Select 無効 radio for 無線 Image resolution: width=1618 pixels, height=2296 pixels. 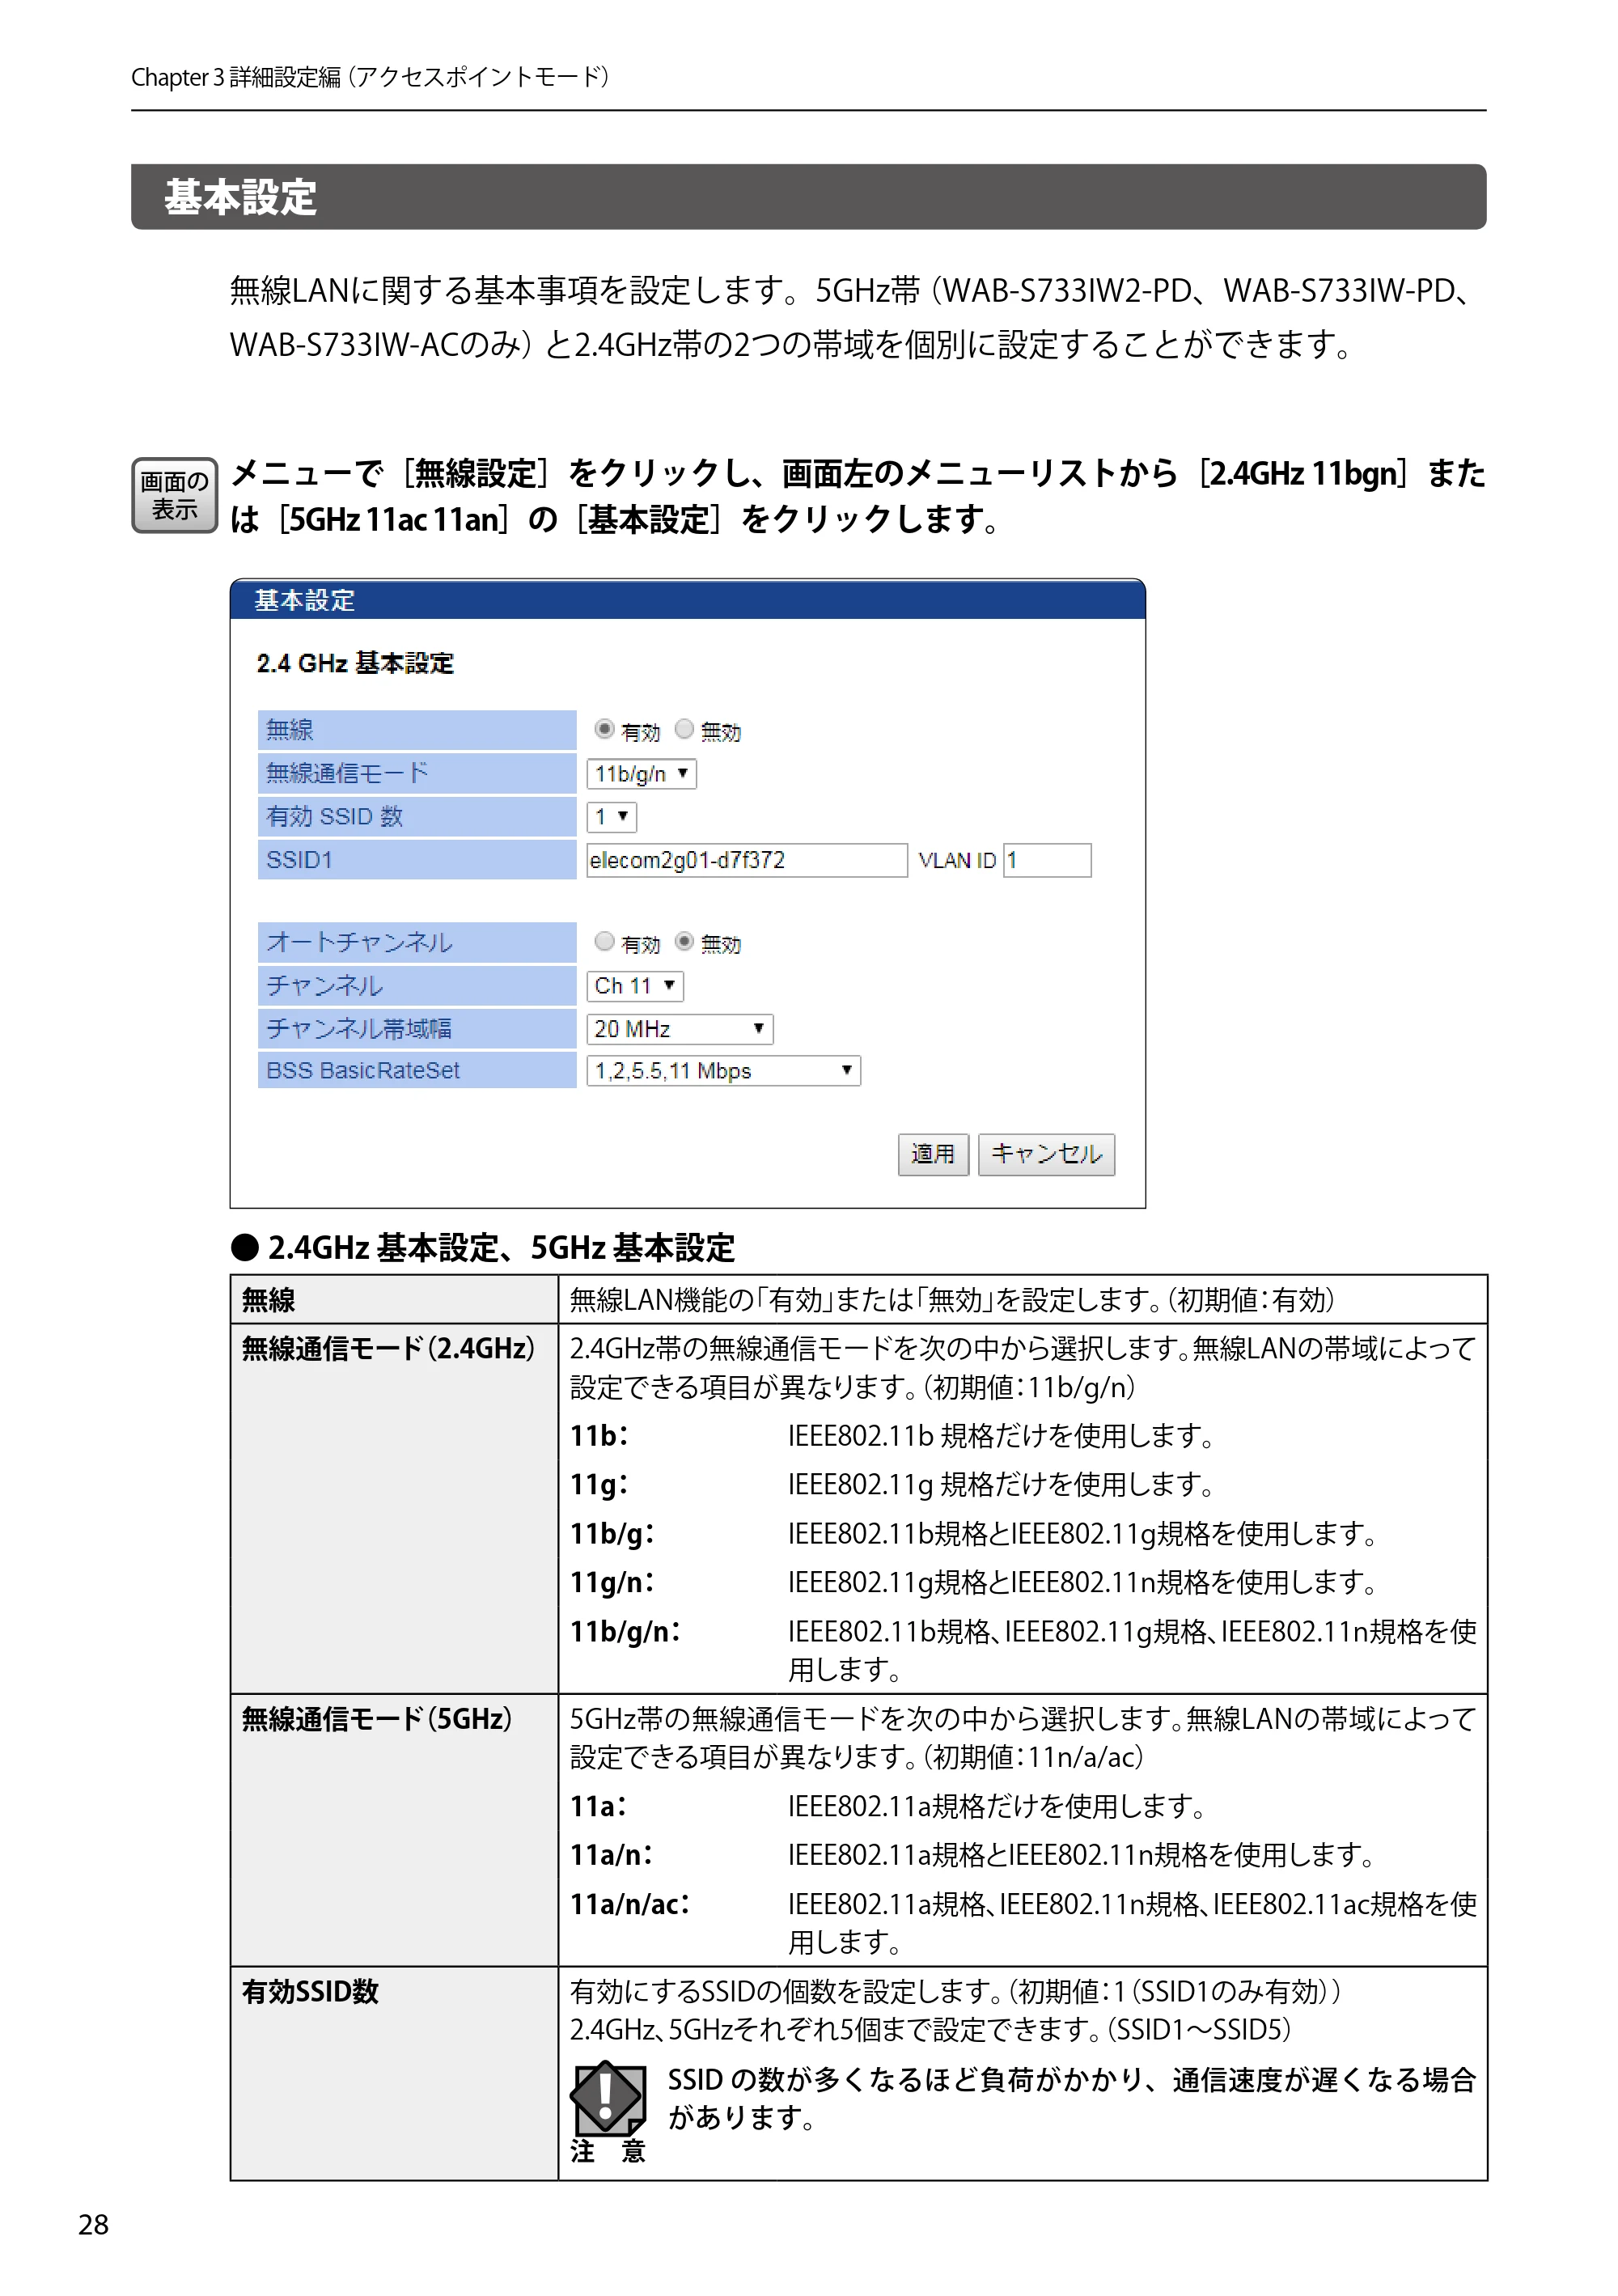point(684,729)
